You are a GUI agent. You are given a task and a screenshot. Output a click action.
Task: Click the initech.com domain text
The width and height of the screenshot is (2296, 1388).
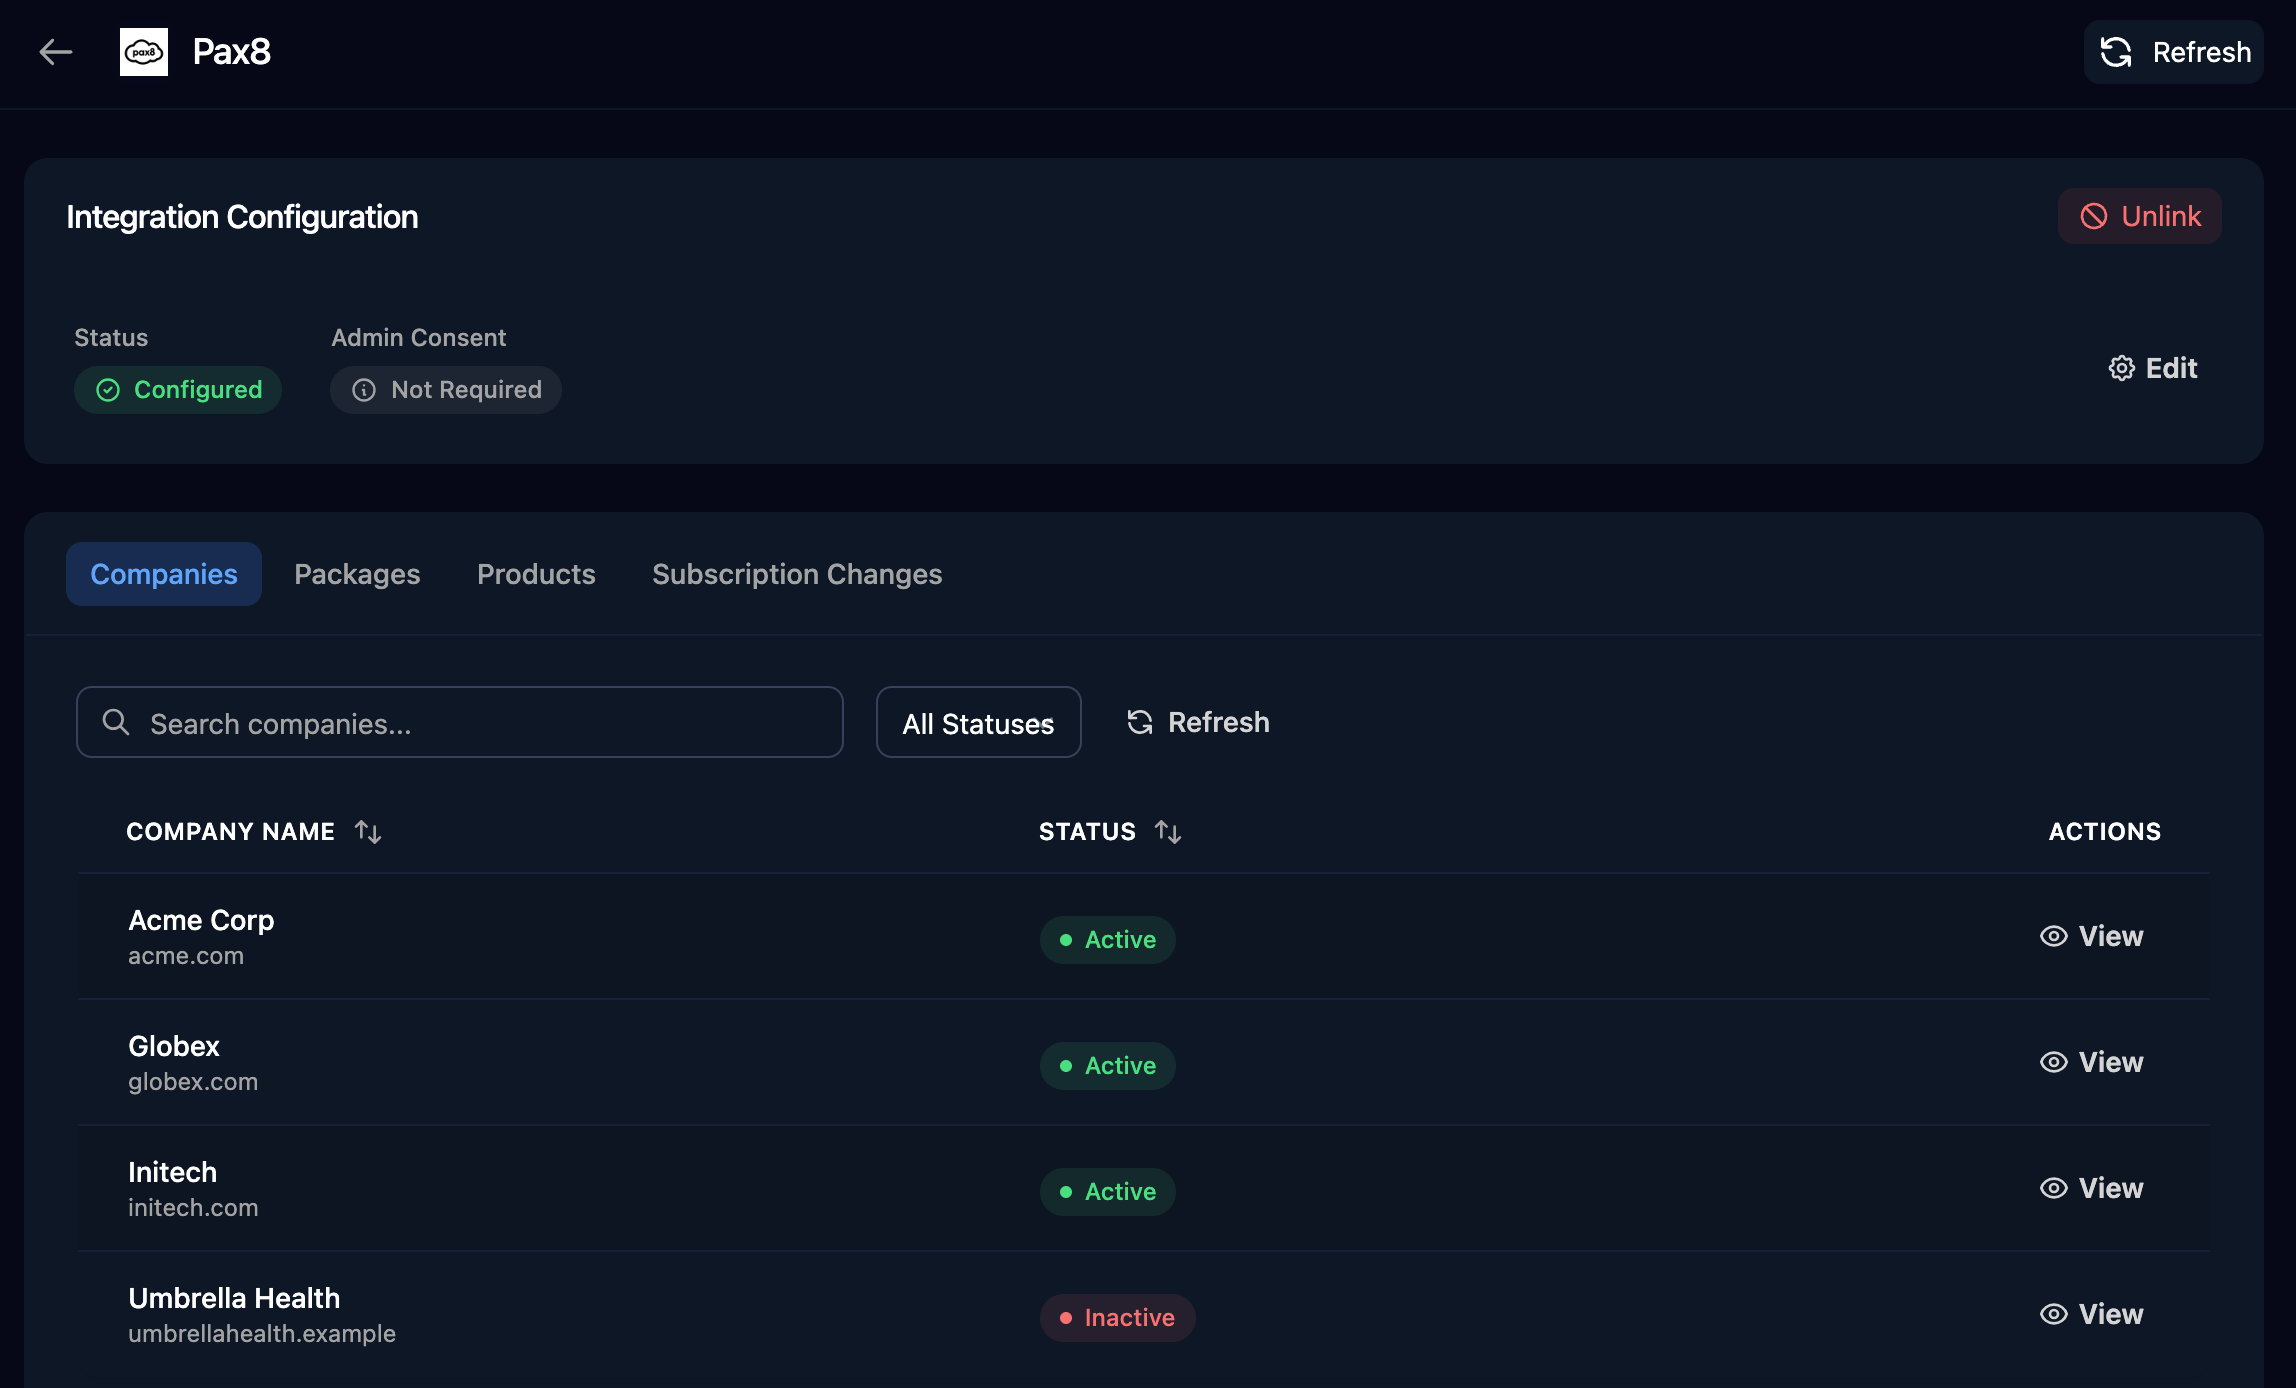tap(193, 1208)
